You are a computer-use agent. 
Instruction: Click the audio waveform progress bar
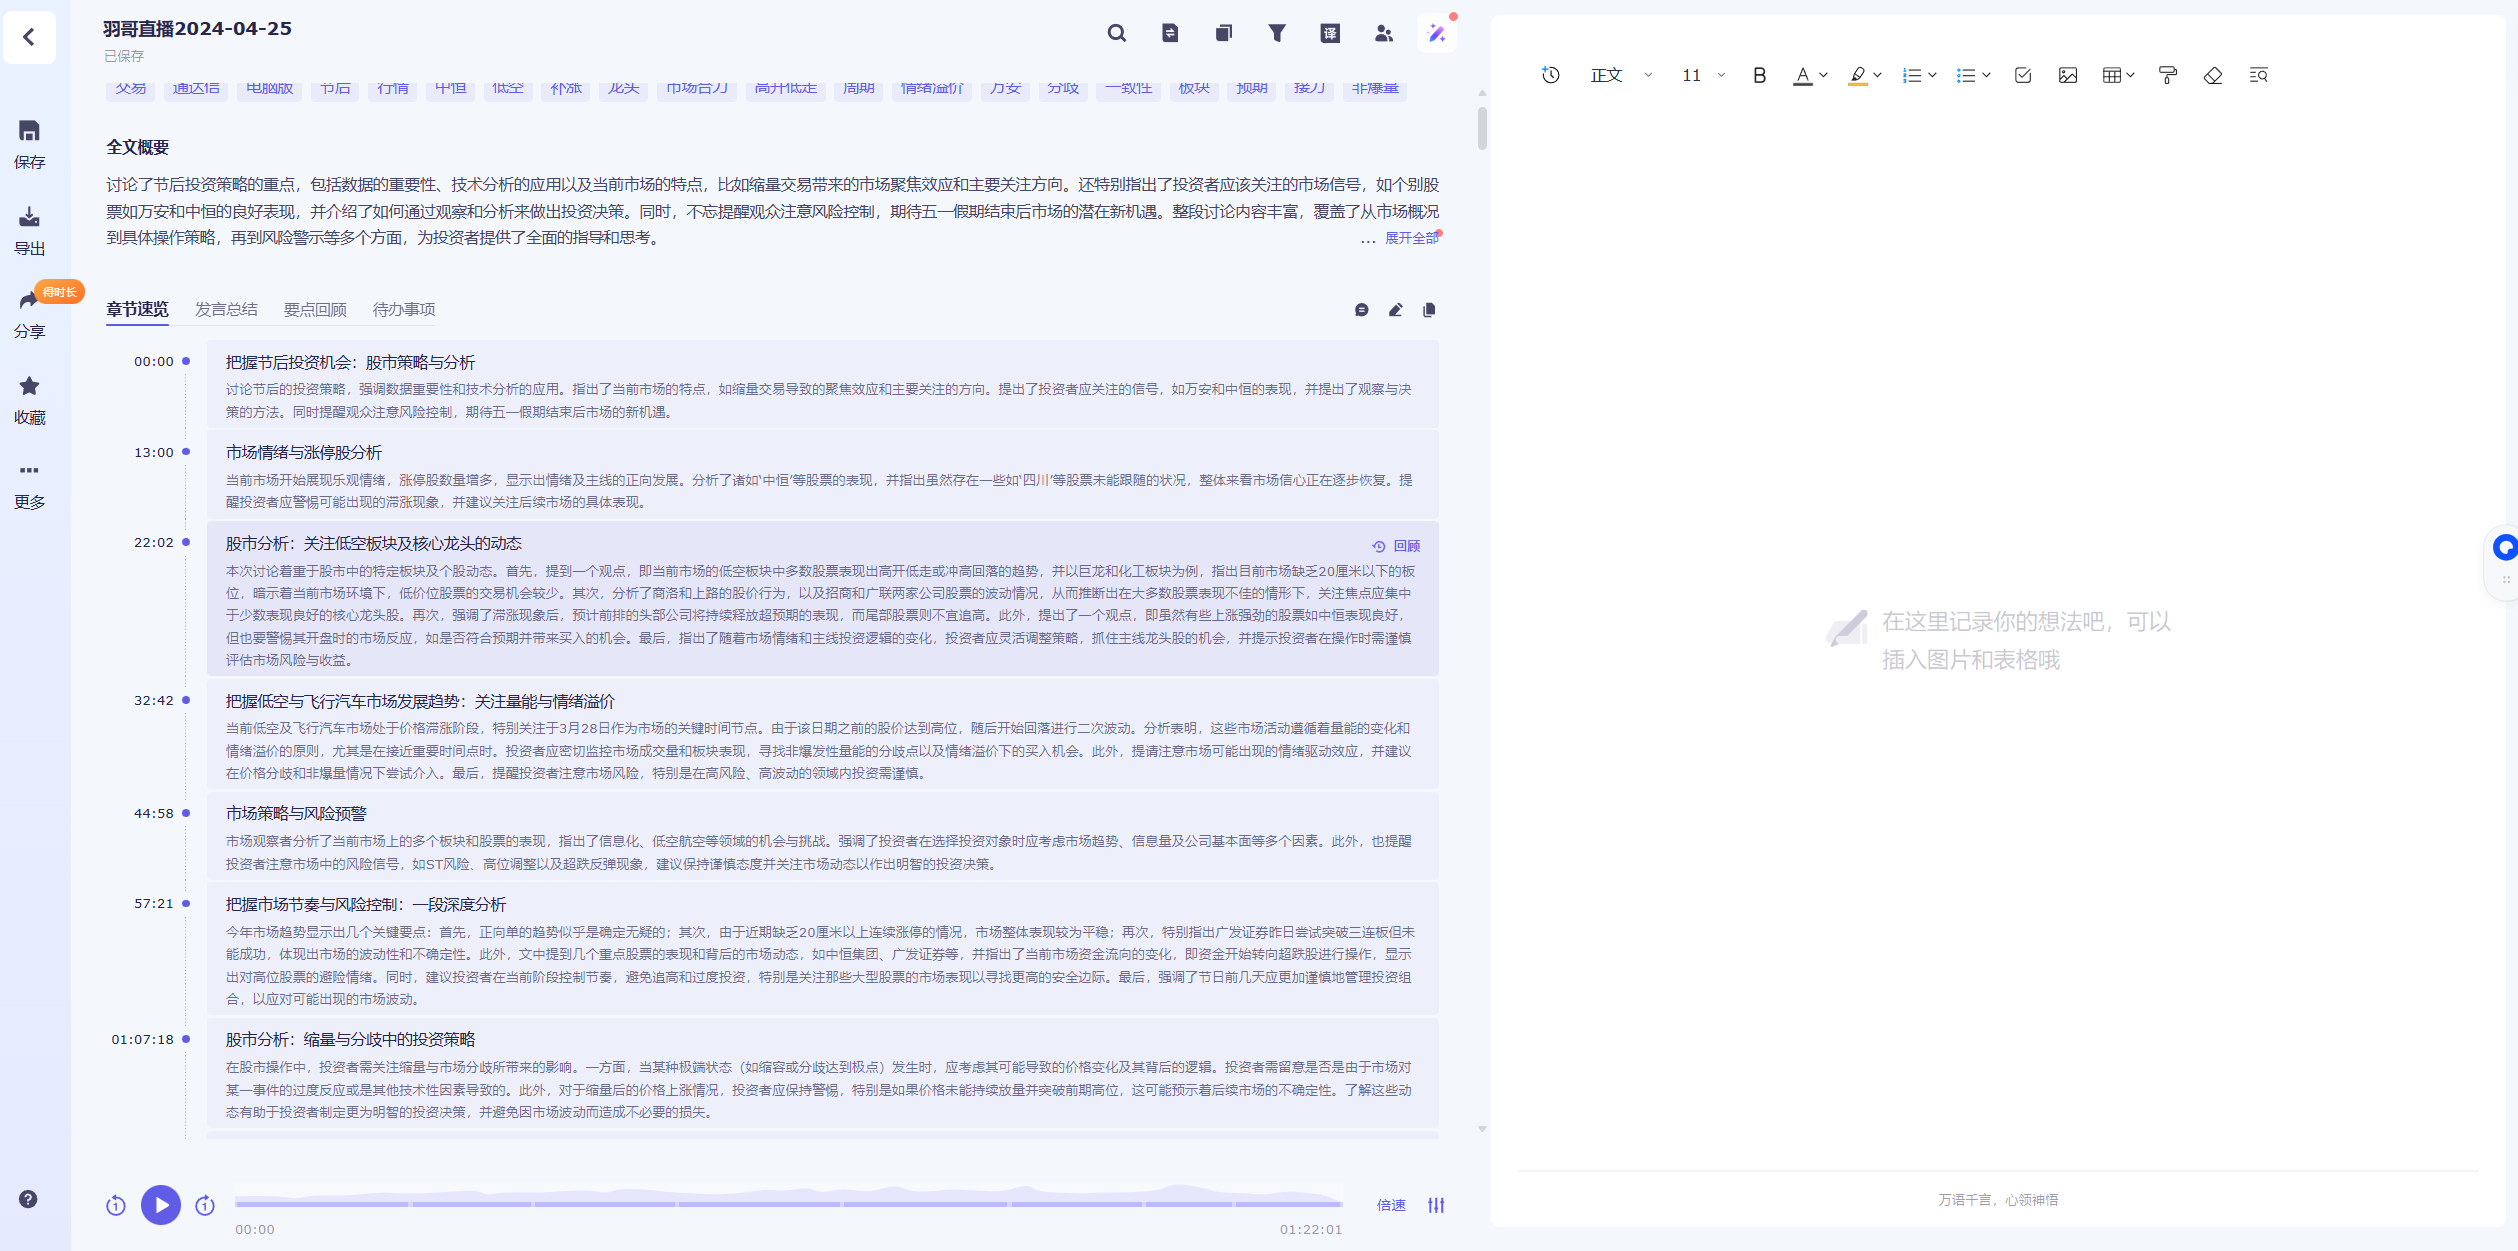tap(788, 1203)
